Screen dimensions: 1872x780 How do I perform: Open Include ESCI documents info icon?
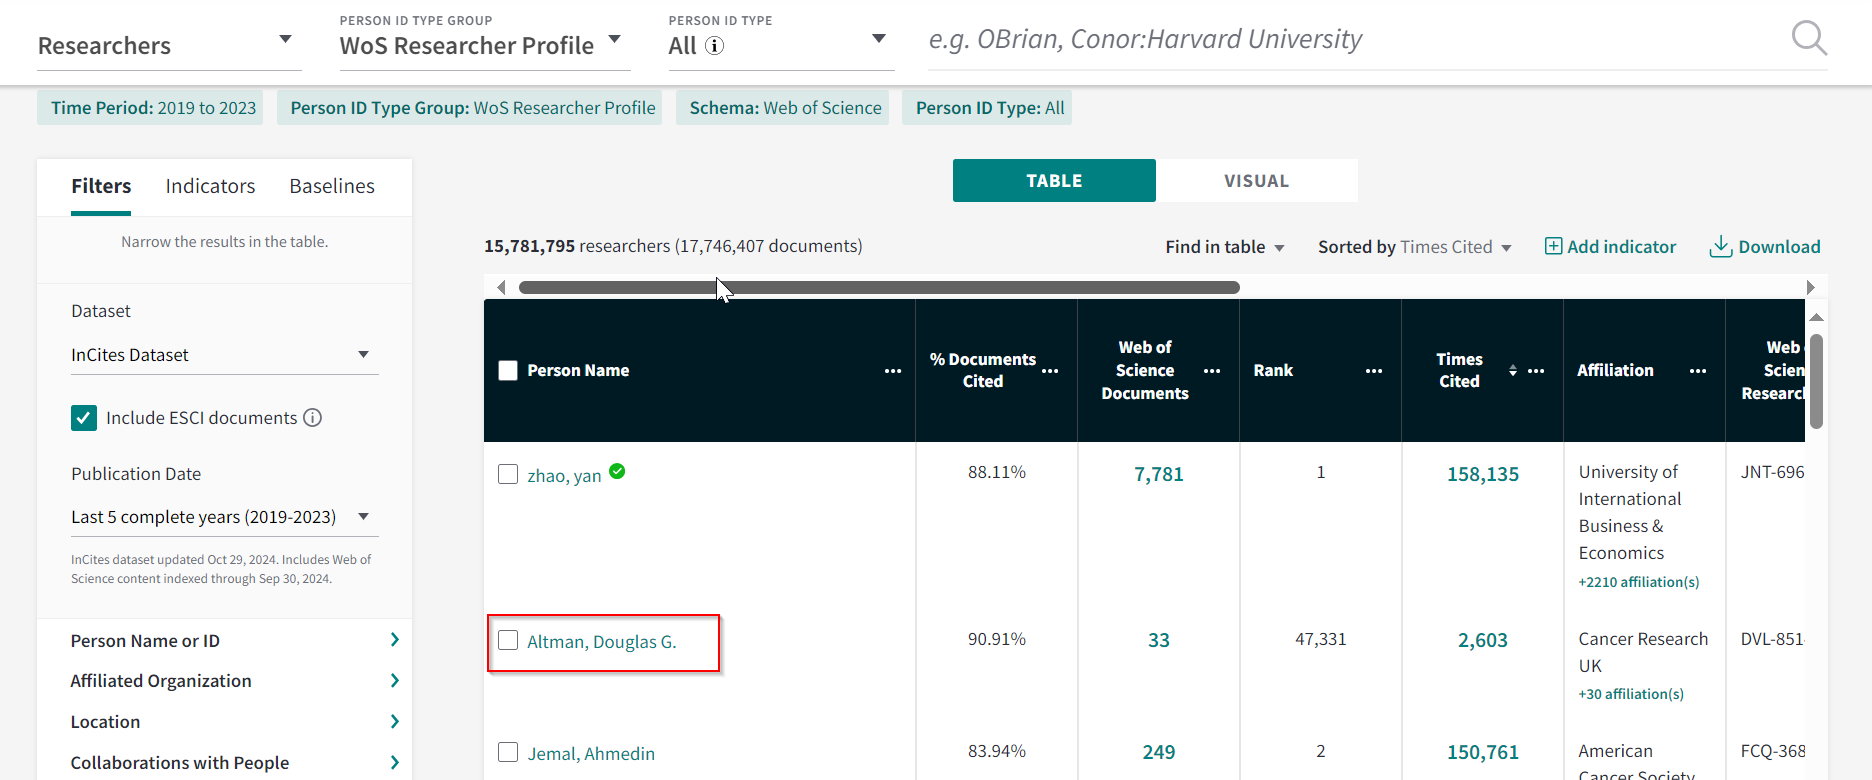313,417
